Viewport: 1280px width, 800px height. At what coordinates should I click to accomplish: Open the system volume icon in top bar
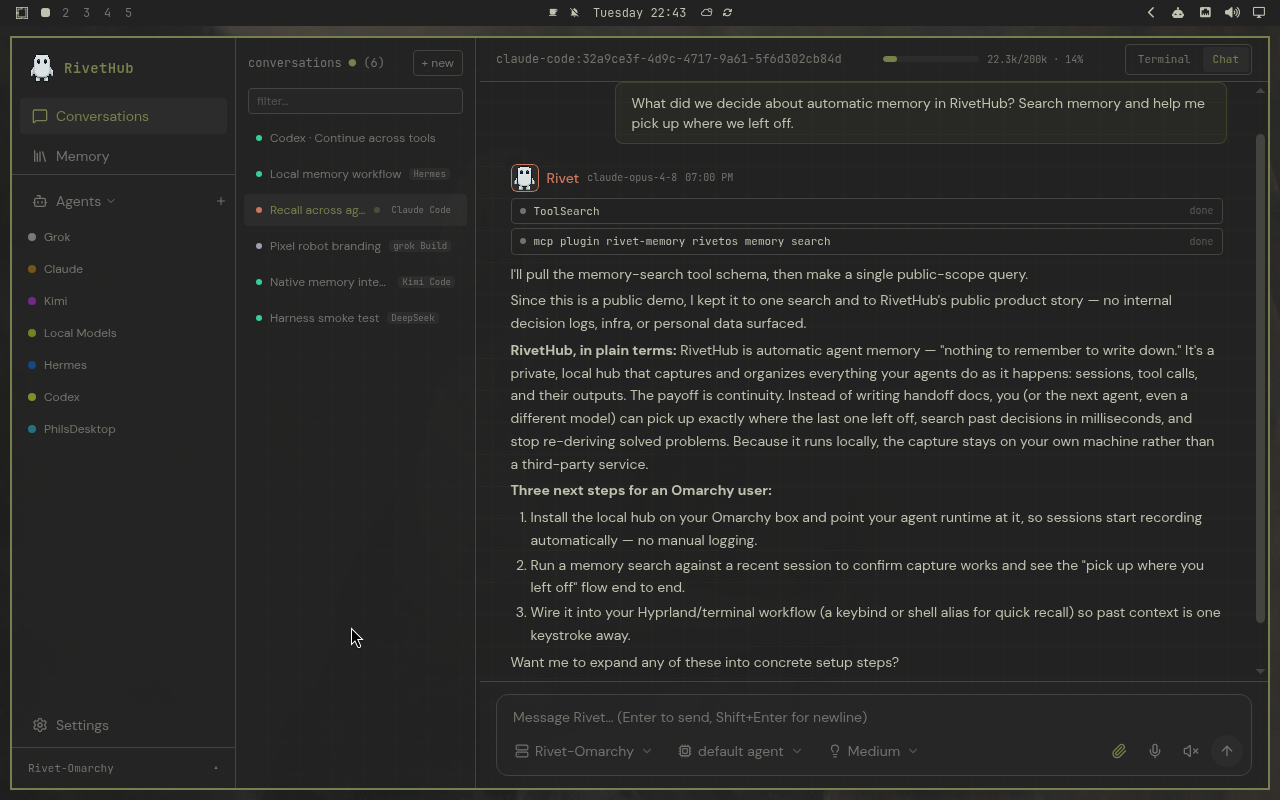pos(1232,13)
